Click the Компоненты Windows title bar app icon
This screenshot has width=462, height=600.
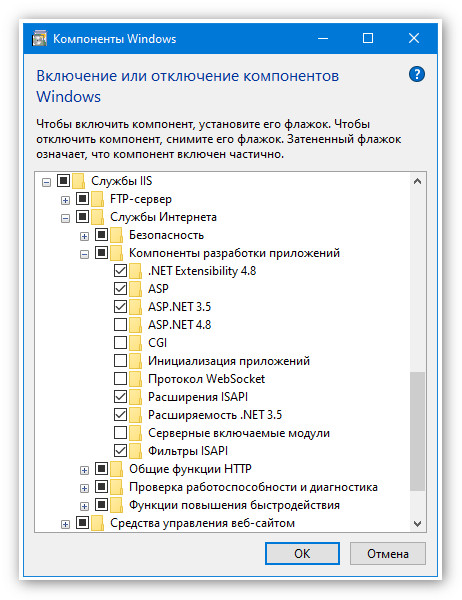pos(39,39)
